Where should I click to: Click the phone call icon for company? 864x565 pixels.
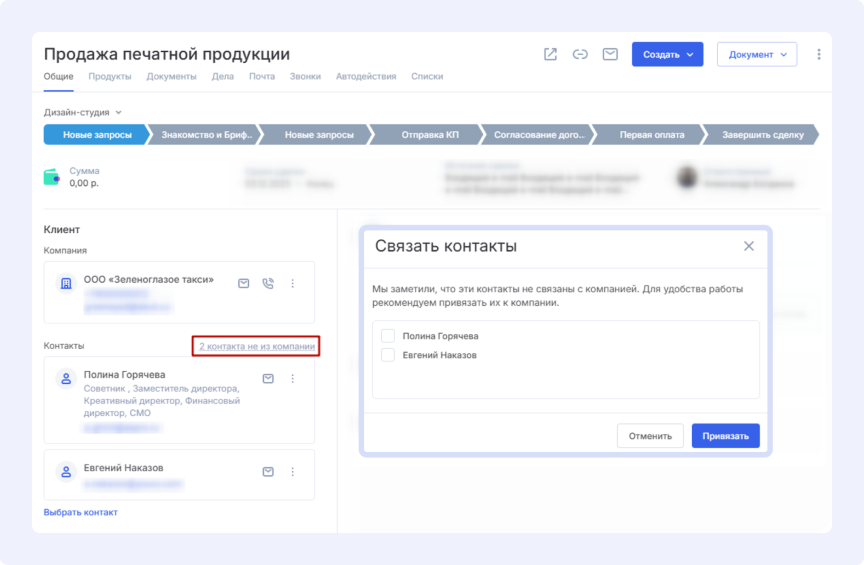point(267,284)
